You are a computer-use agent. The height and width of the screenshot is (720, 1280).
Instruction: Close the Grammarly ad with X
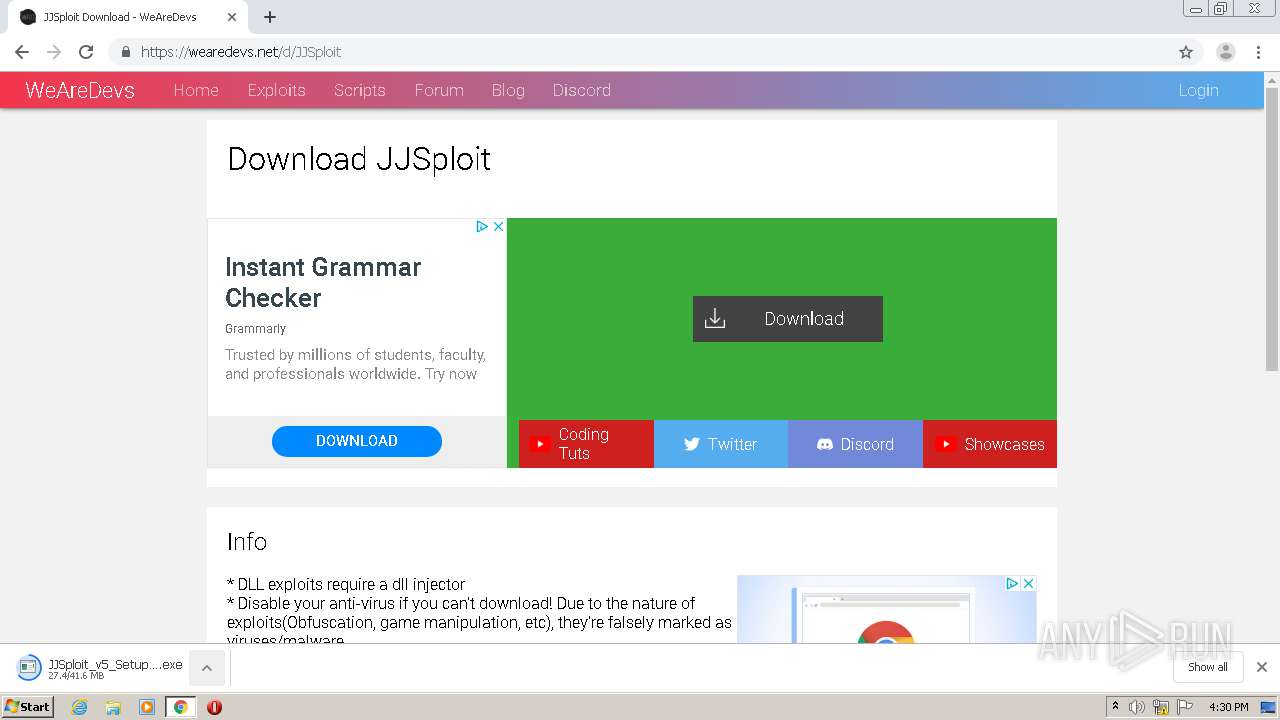[498, 227]
